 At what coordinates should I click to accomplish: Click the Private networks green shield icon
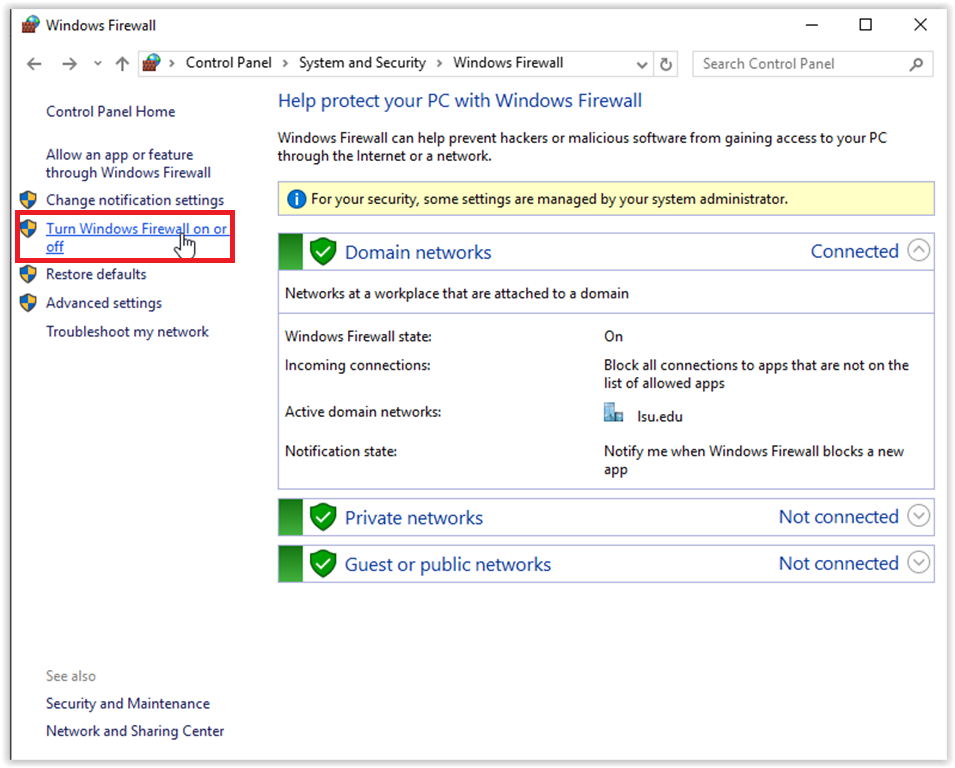[323, 517]
